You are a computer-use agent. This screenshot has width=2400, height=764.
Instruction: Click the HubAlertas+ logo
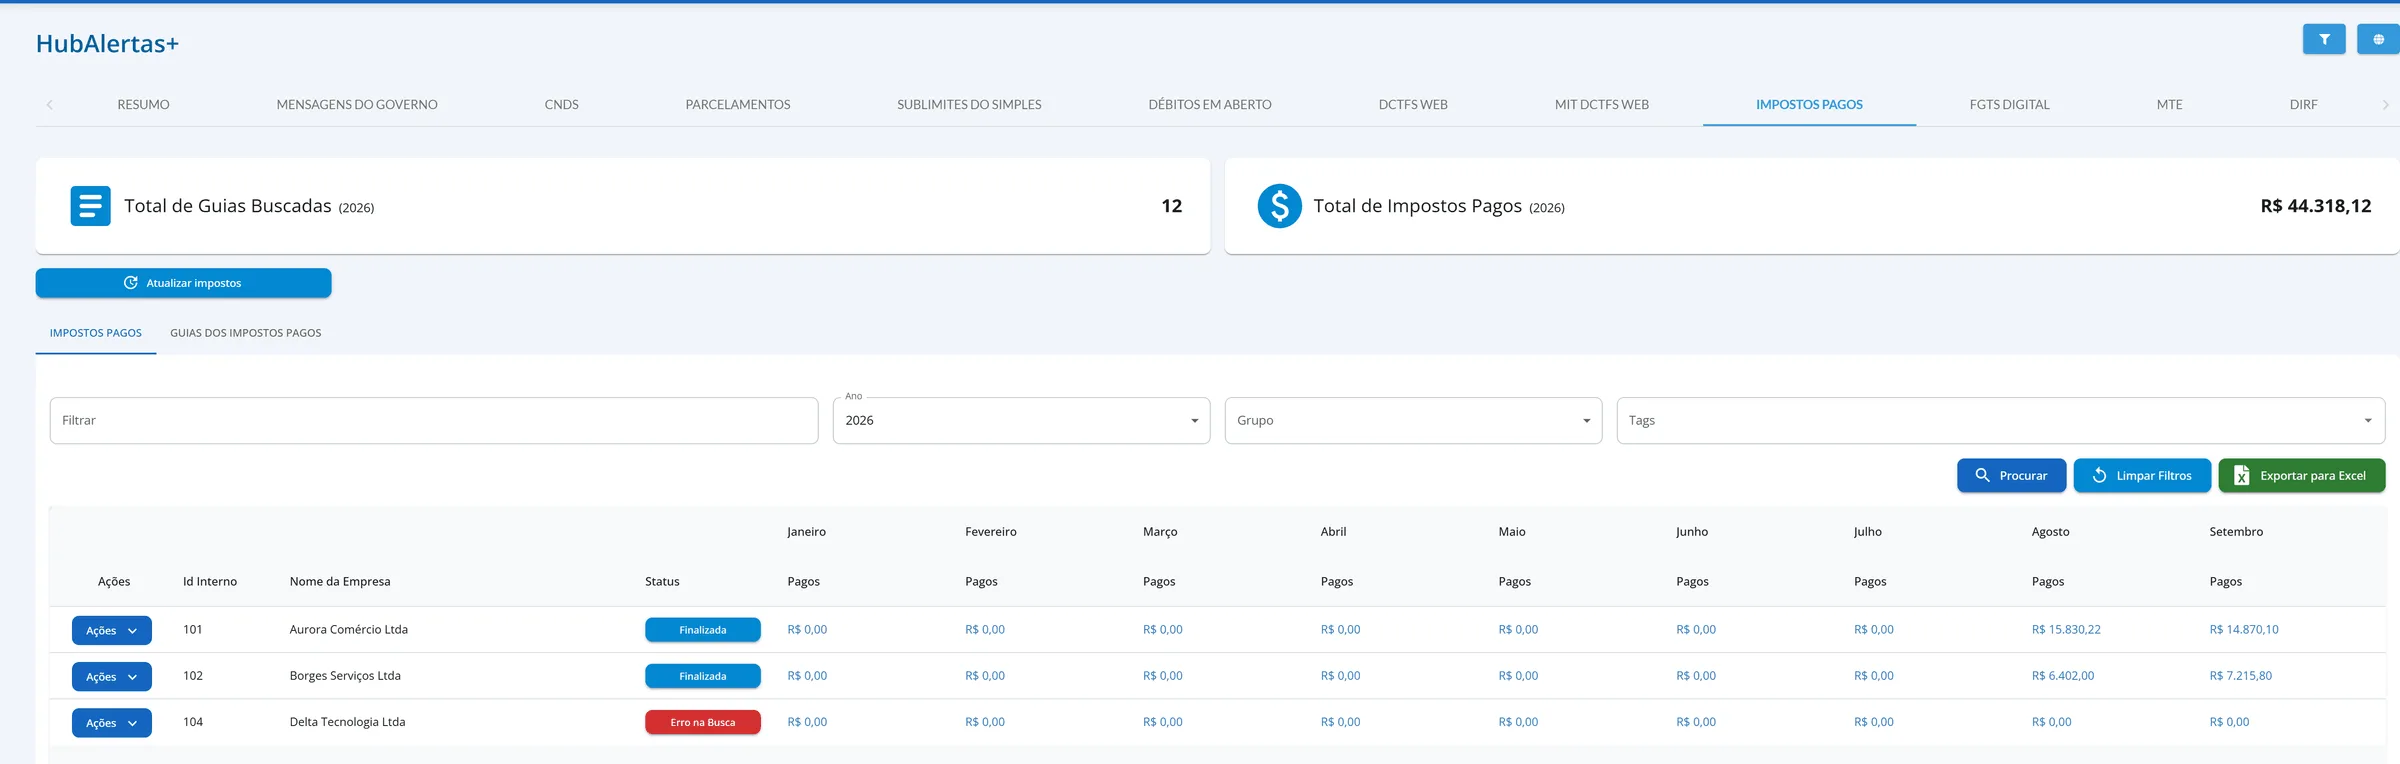(x=107, y=44)
